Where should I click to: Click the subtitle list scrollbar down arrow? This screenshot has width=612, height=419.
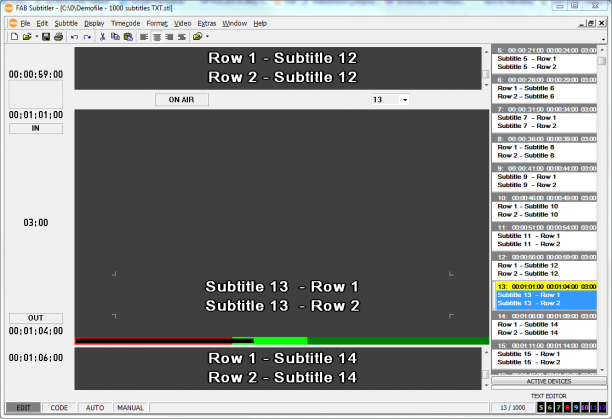tap(602, 370)
